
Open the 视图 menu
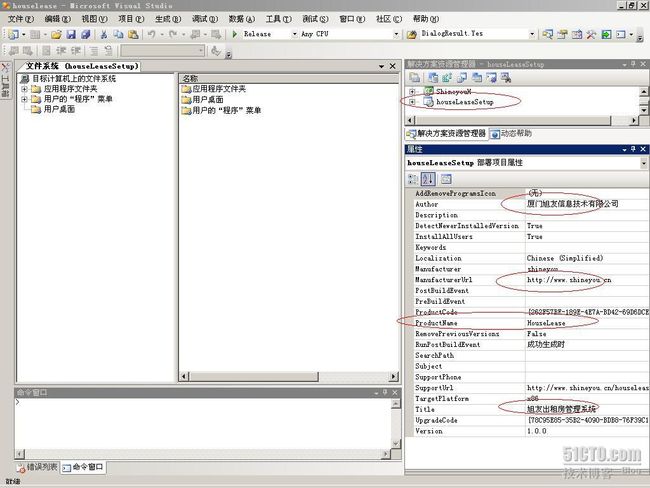click(95, 19)
